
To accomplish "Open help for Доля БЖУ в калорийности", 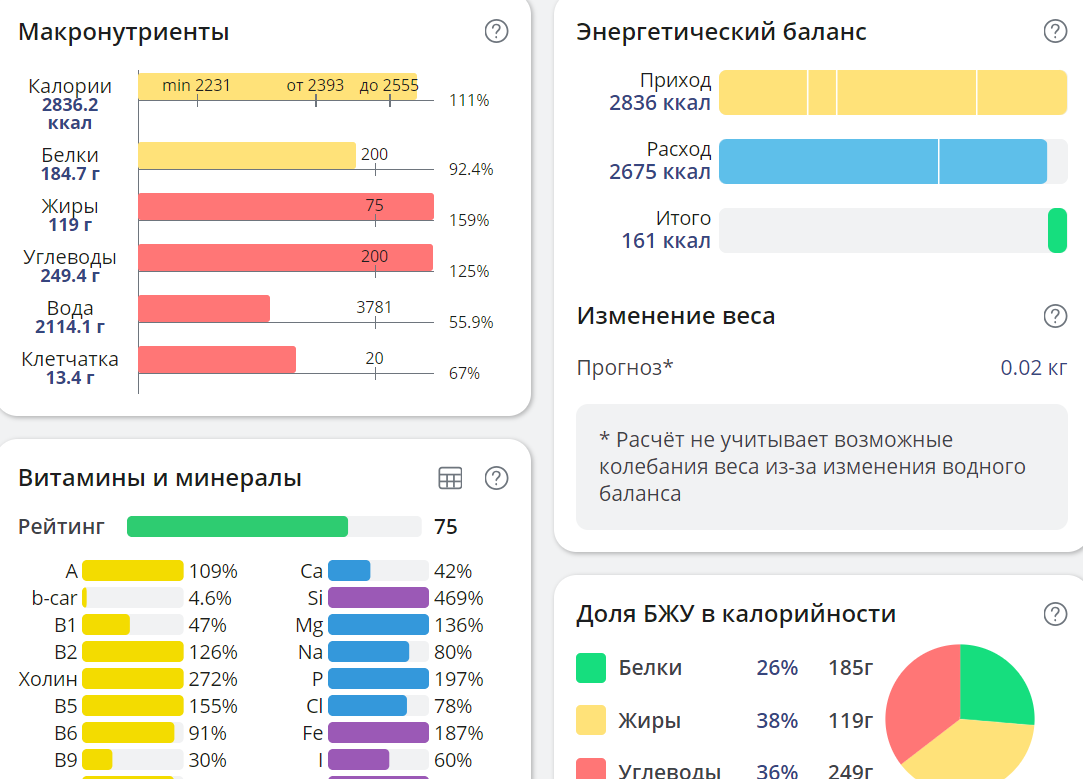I will point(1054,614).
